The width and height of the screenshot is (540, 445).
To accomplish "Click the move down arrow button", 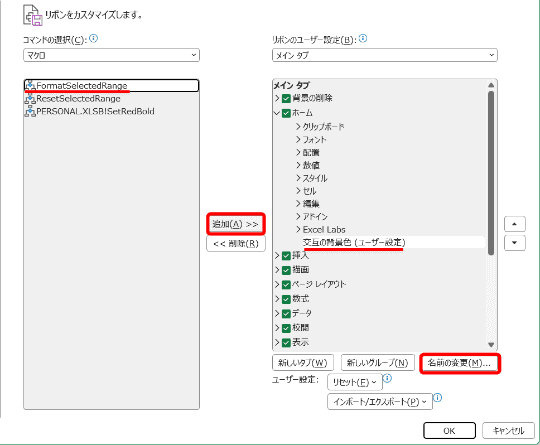I will pyautogui.click(x=515, y=243).
